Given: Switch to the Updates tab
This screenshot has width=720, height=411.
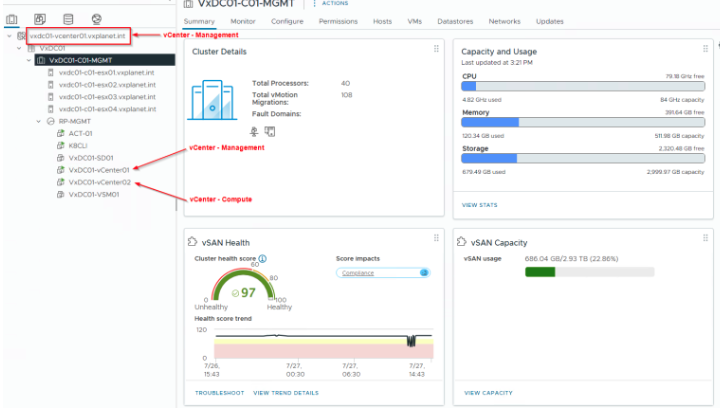Looking at the screenshot, I should [x=550, y=22].
